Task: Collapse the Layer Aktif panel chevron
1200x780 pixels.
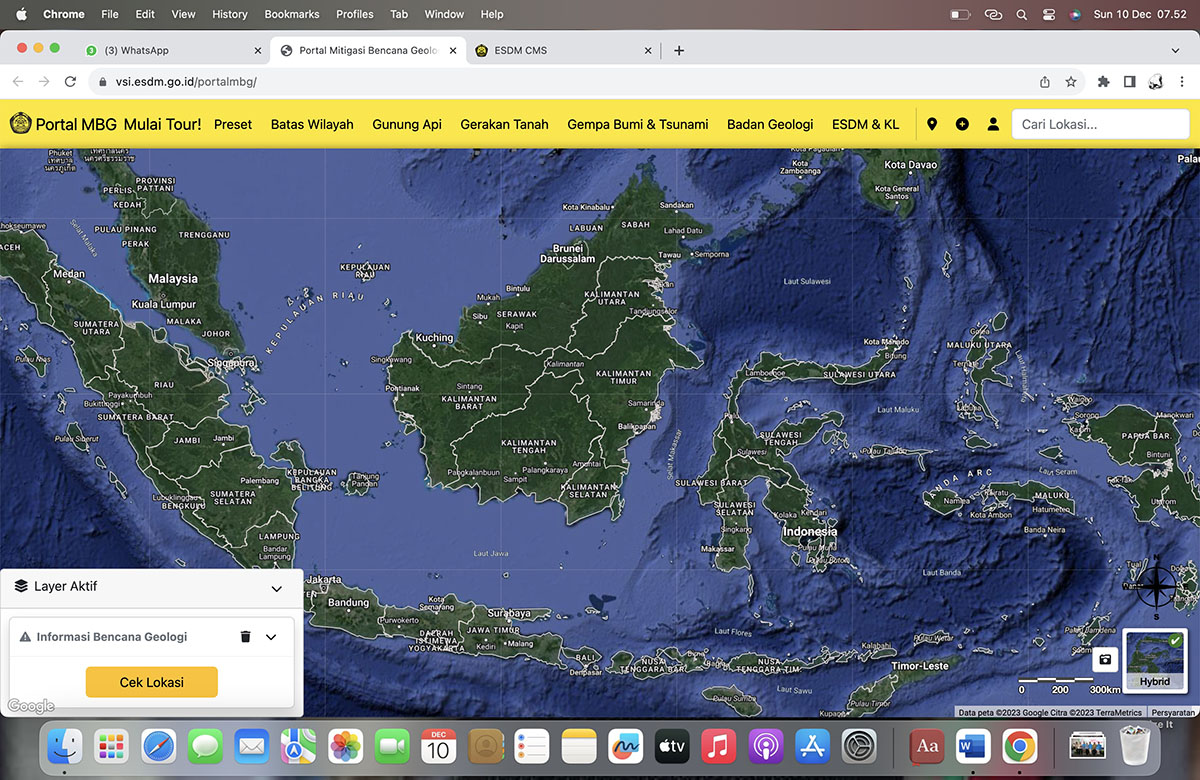Action: pos(276,589)
